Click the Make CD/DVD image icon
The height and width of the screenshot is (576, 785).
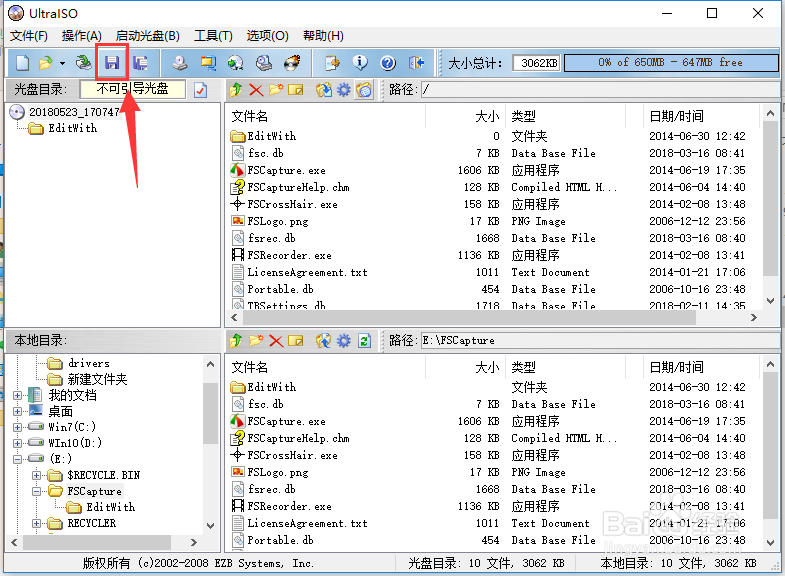(180, 63)
